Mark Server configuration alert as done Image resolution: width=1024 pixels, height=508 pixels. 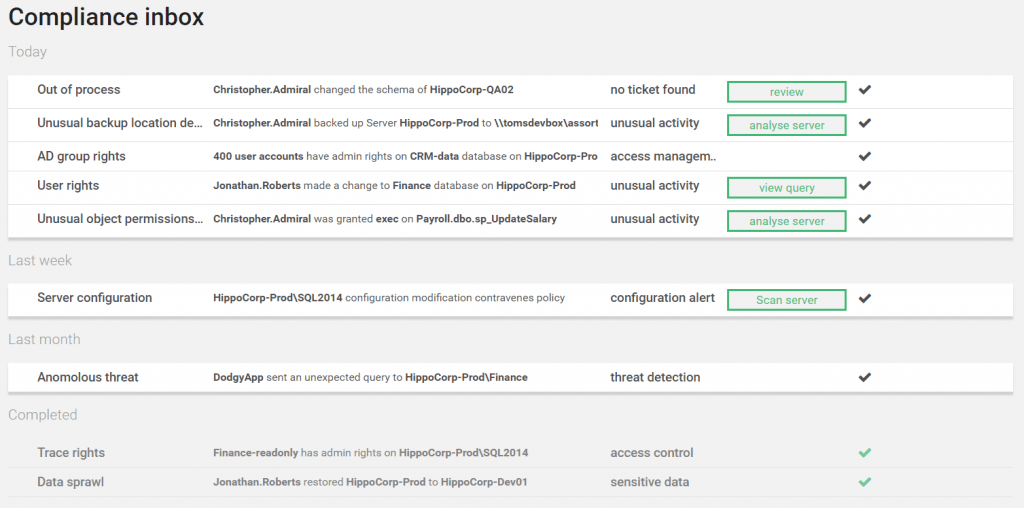click(x=865, y=298)
